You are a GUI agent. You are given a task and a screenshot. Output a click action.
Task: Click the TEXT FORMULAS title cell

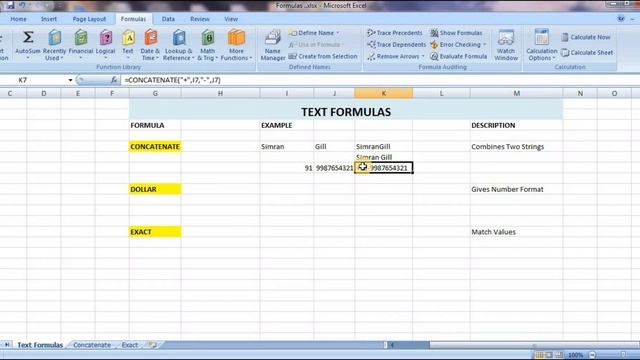(346, 112)
